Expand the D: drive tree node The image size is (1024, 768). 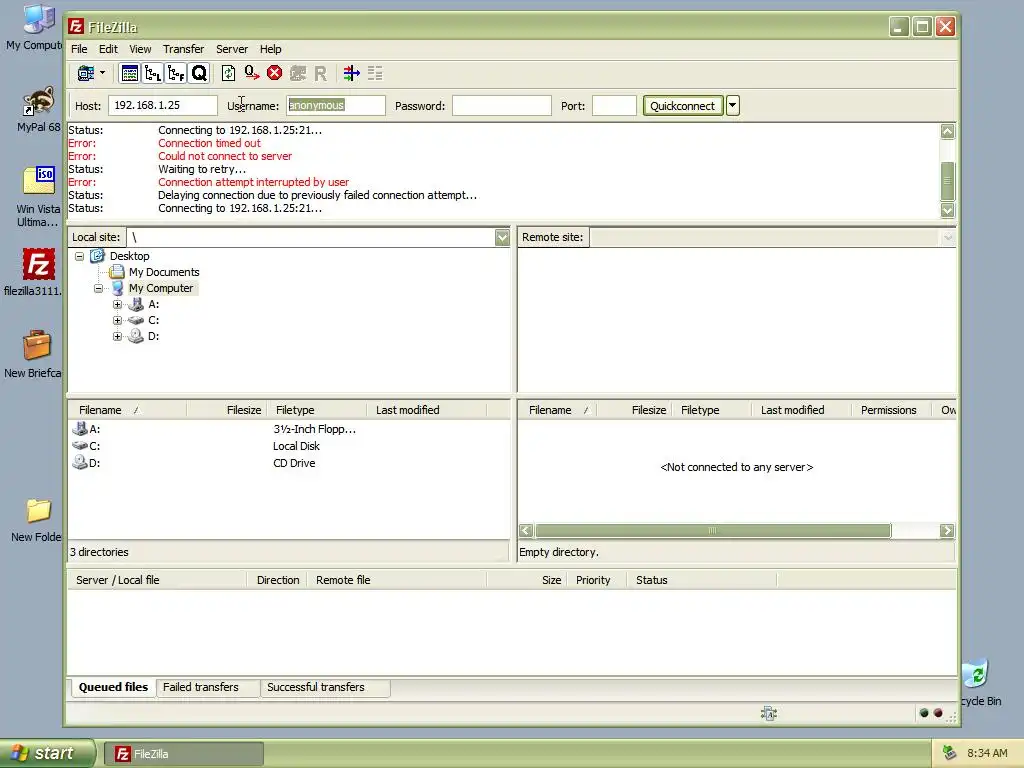point(117,336)
